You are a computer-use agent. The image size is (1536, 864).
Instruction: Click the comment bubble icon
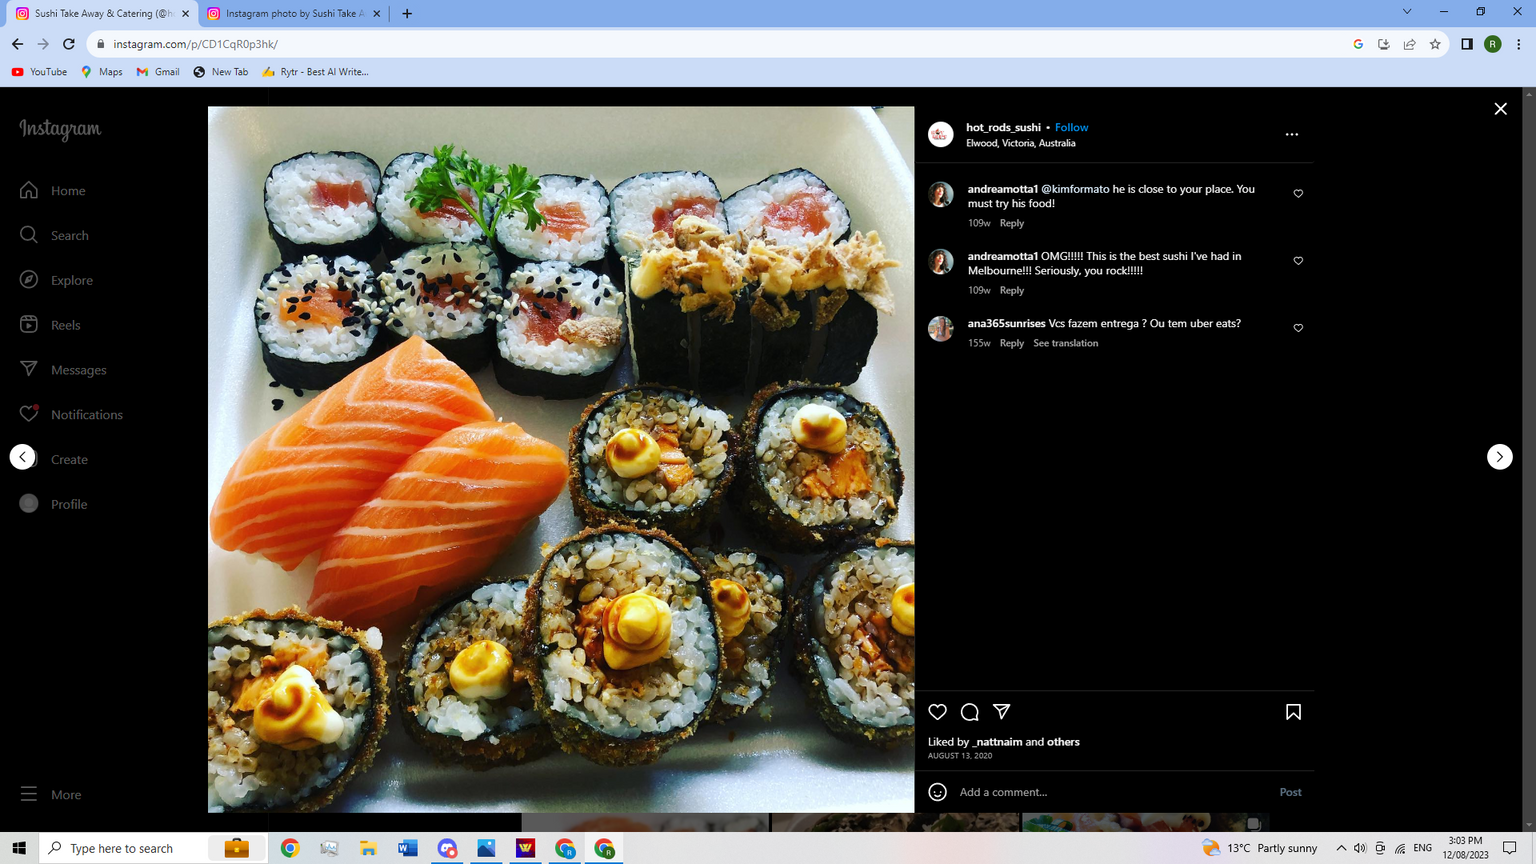969,712
